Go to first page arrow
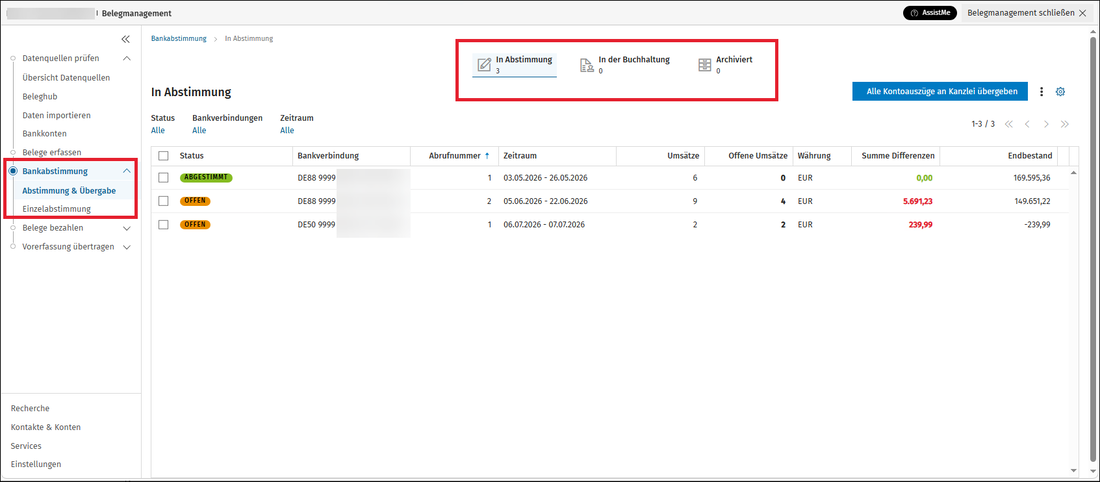Image resolution: width=1100 pixels, height=482 pixels. click(x=1009, y=124)
